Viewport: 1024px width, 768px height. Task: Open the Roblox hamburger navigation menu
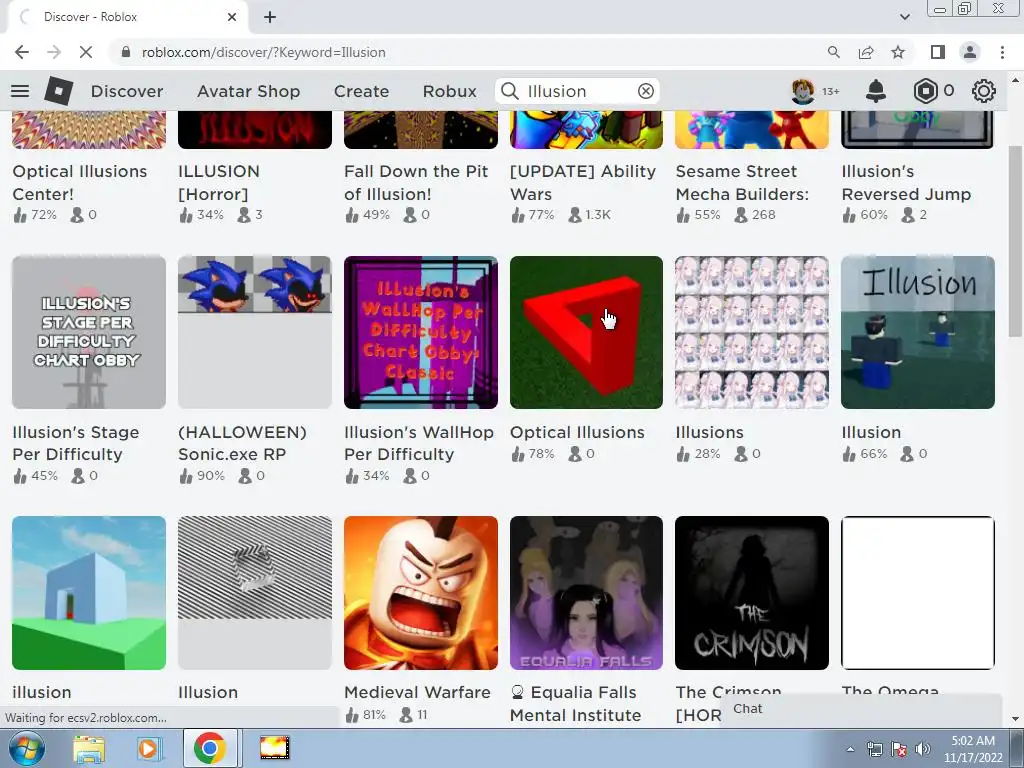tap(20, 91)
